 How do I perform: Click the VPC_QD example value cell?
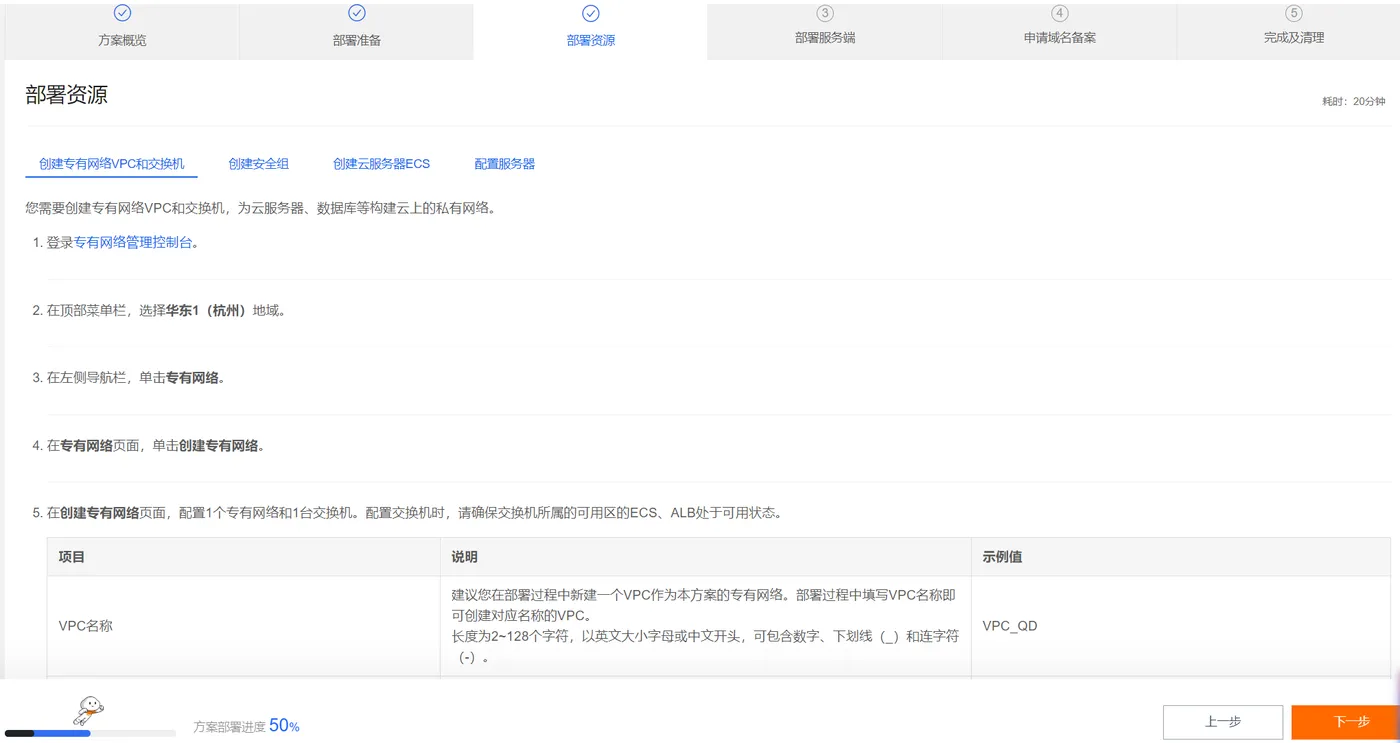coord(1181,626)
